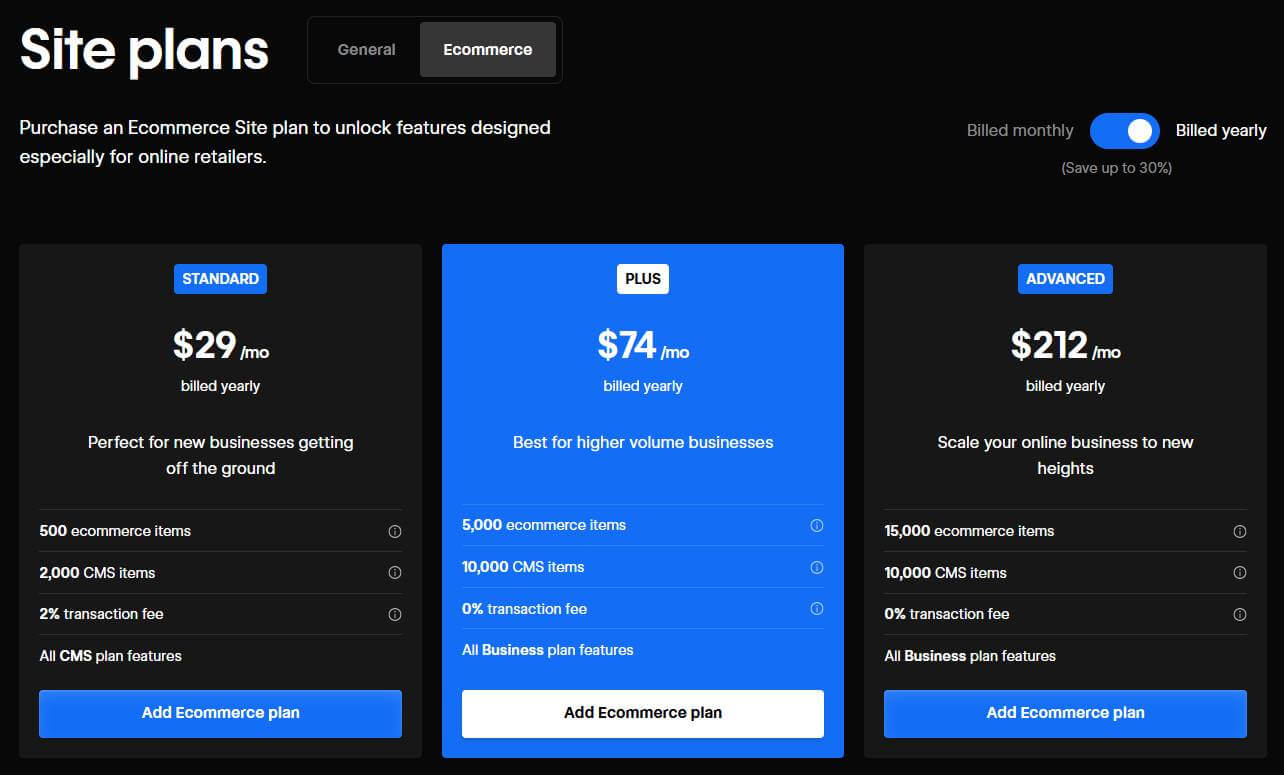Click the STANDARD plan badge
Image resolution: width=1284 pixels, height=775 pixels.
click(220, 279)
